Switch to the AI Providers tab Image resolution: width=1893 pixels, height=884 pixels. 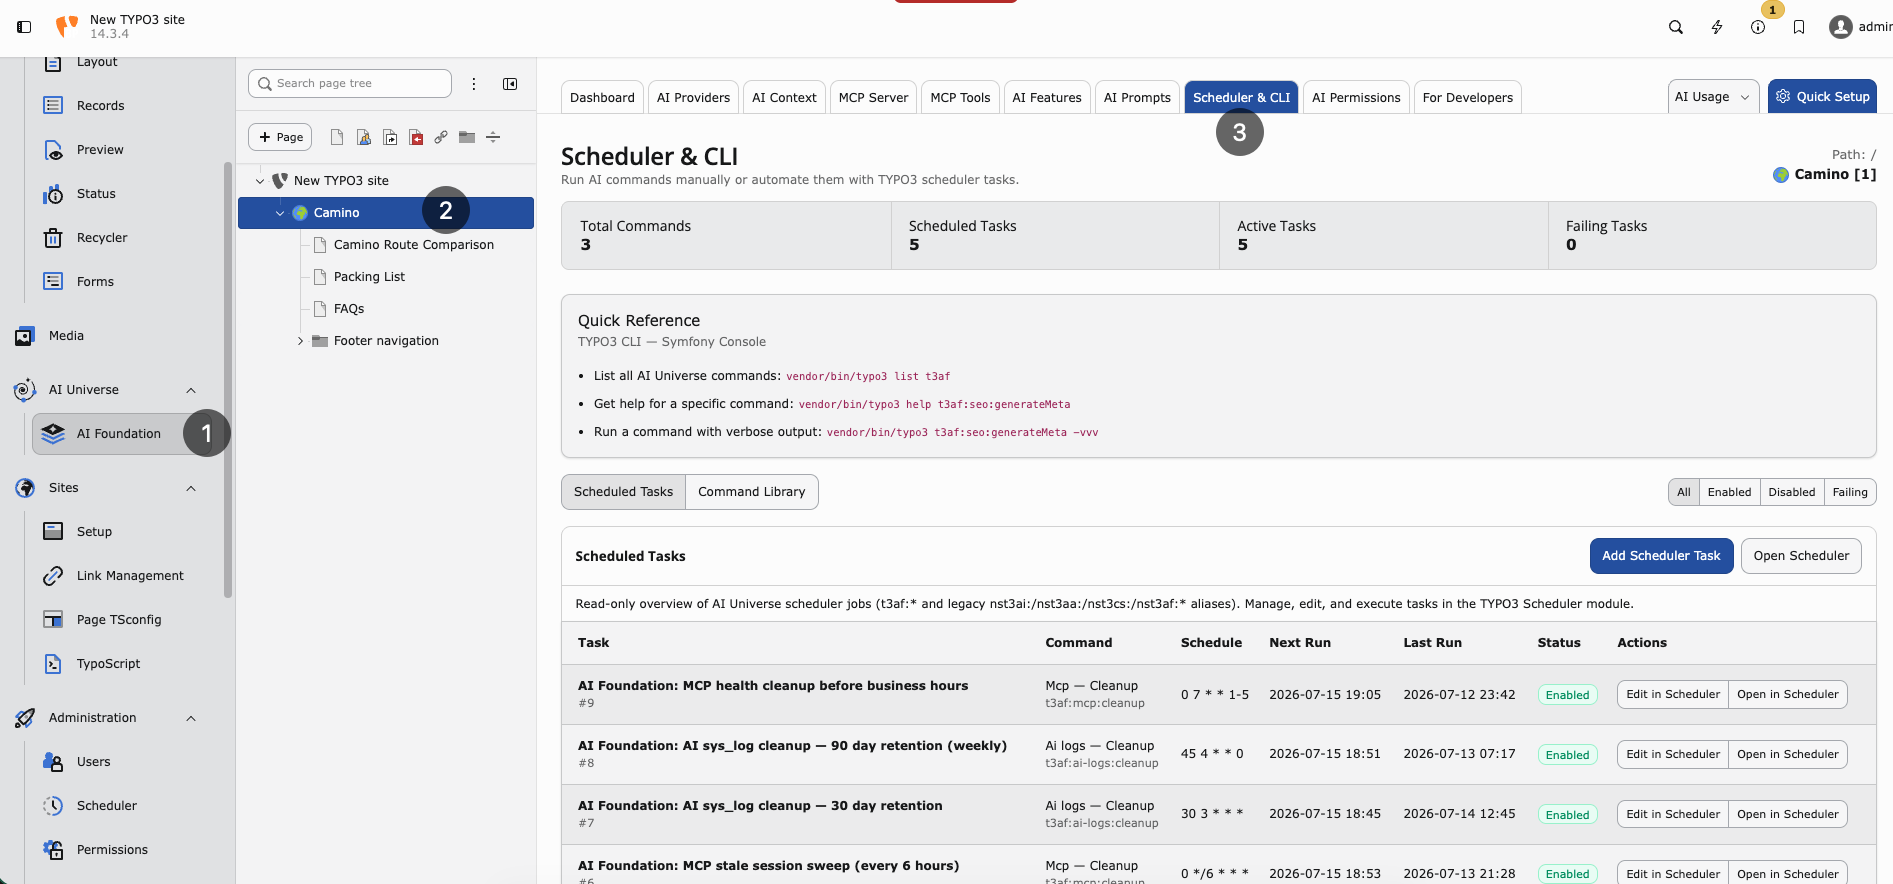point(693,97)
